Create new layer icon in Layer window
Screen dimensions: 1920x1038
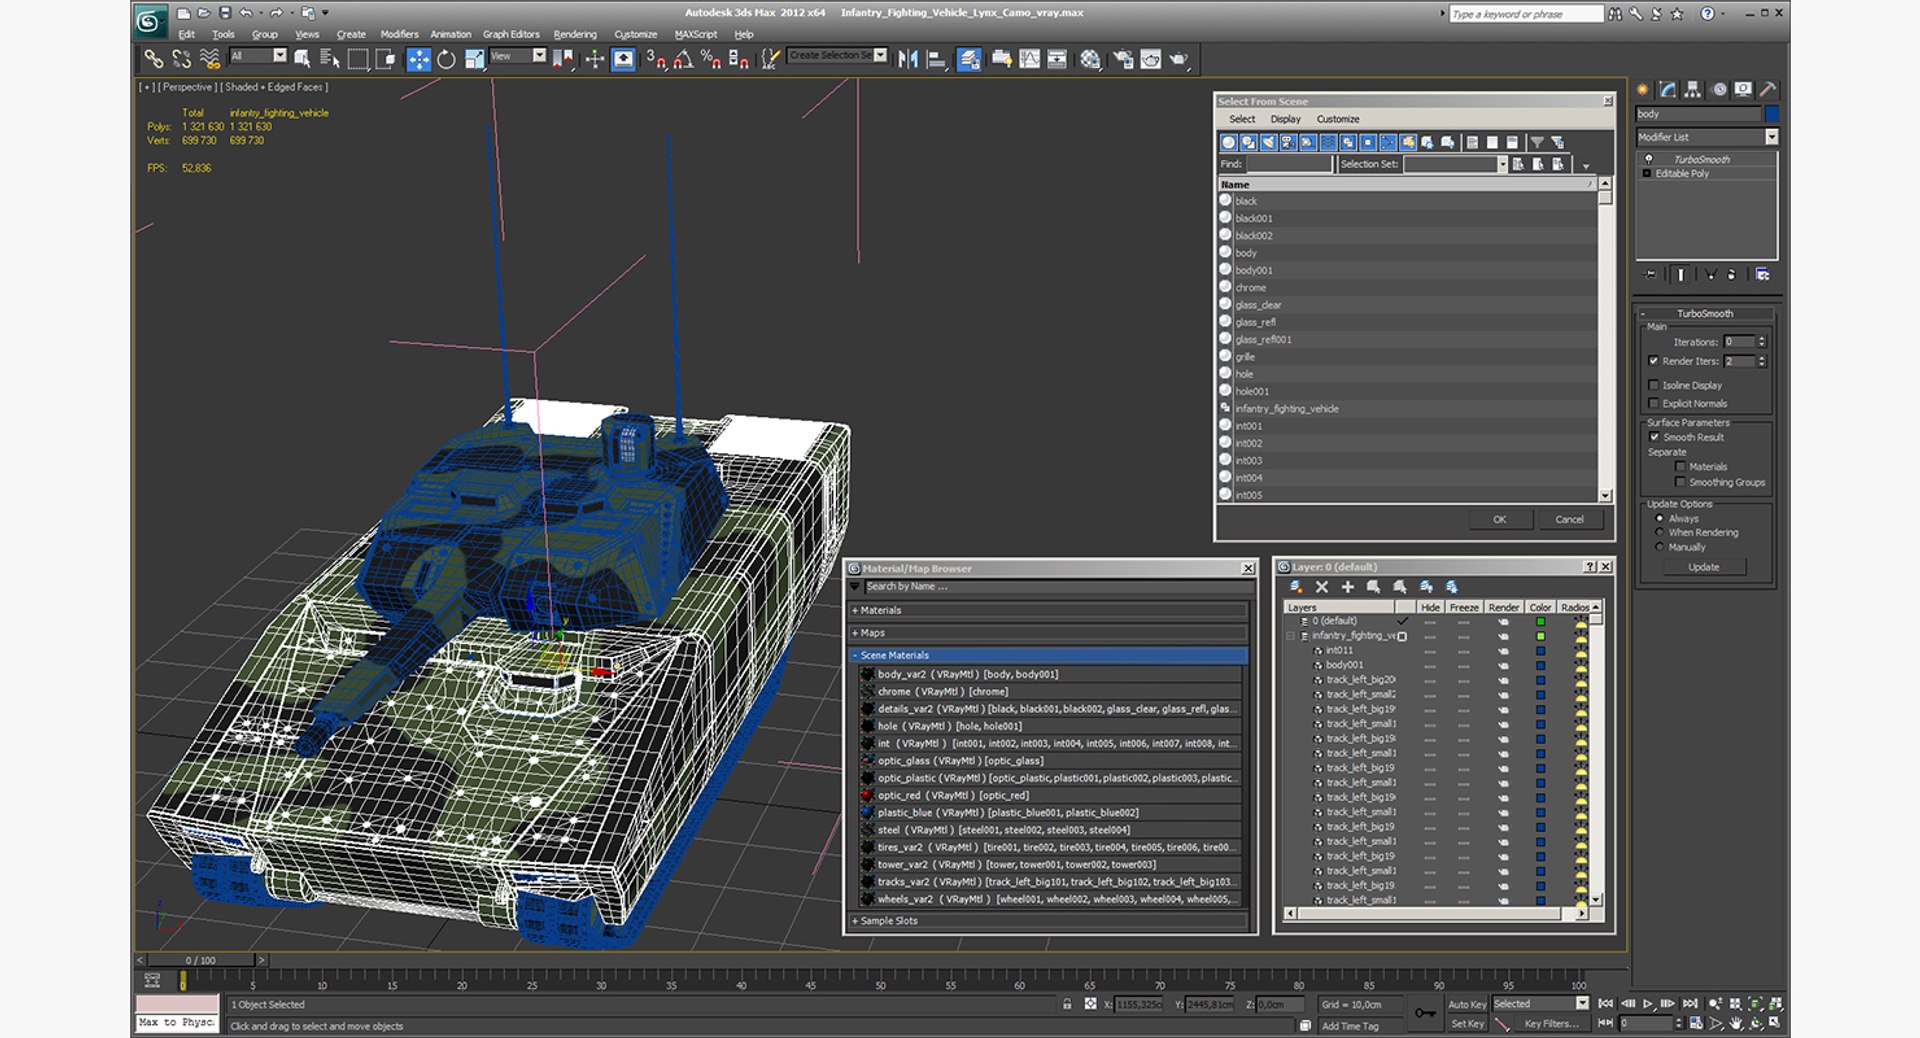coord(1296,587)
